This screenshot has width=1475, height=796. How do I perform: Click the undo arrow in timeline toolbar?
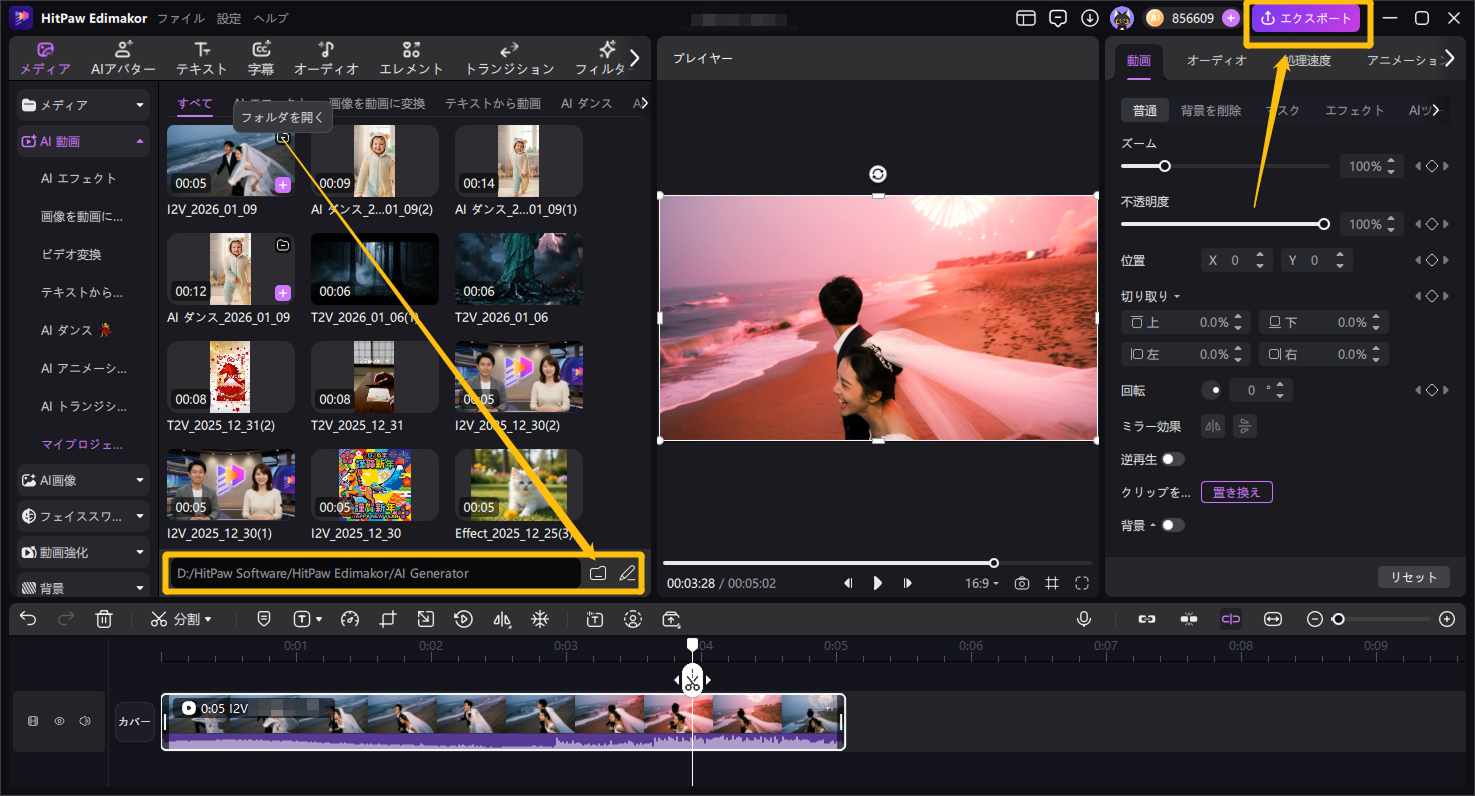[x=28, y=619]
